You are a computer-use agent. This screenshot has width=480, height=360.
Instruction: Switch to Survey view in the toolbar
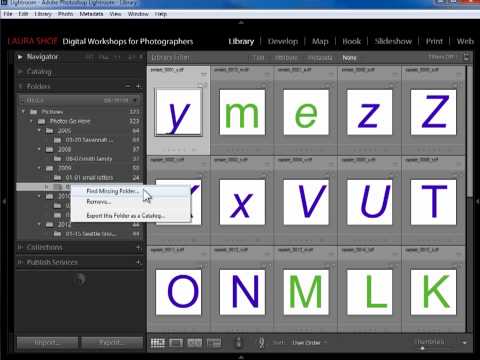click(x=214, y=343)
